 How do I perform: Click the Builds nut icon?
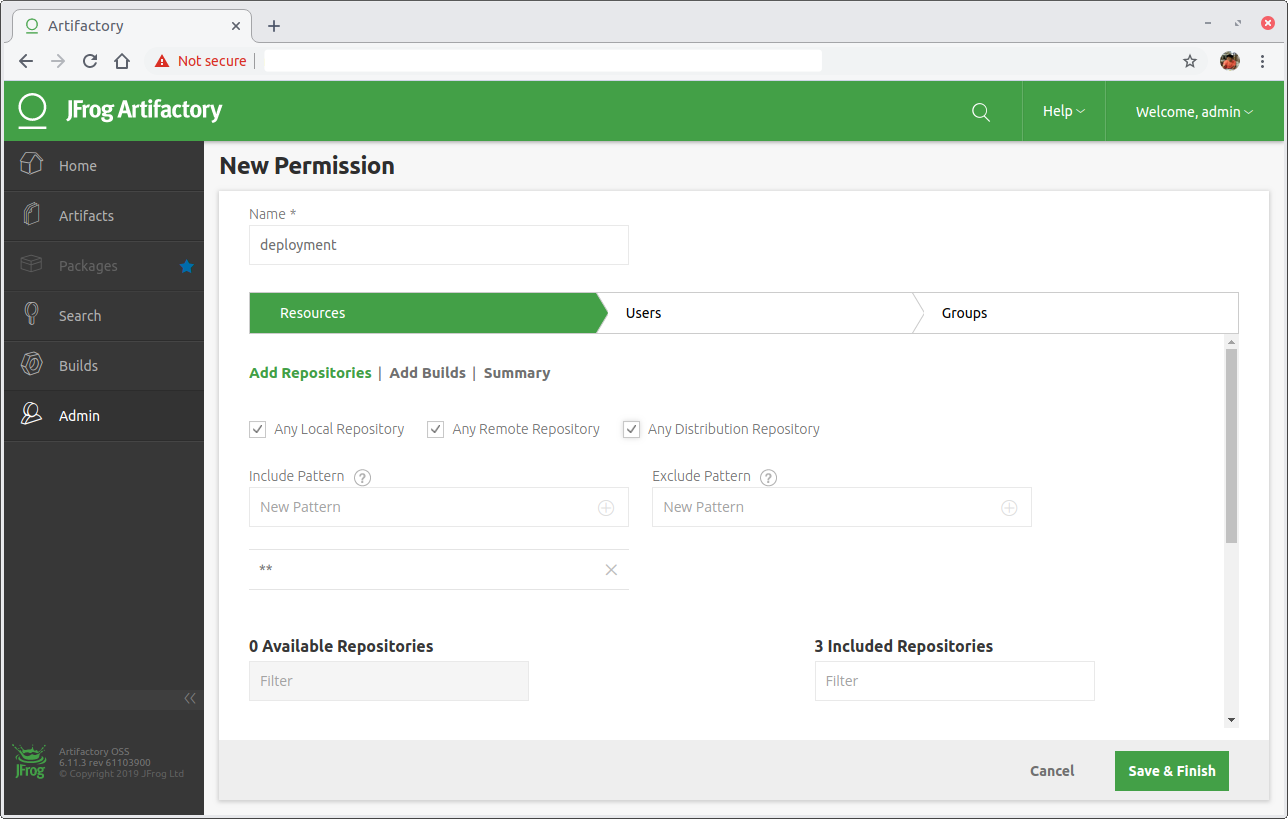(x=31, y=364)
